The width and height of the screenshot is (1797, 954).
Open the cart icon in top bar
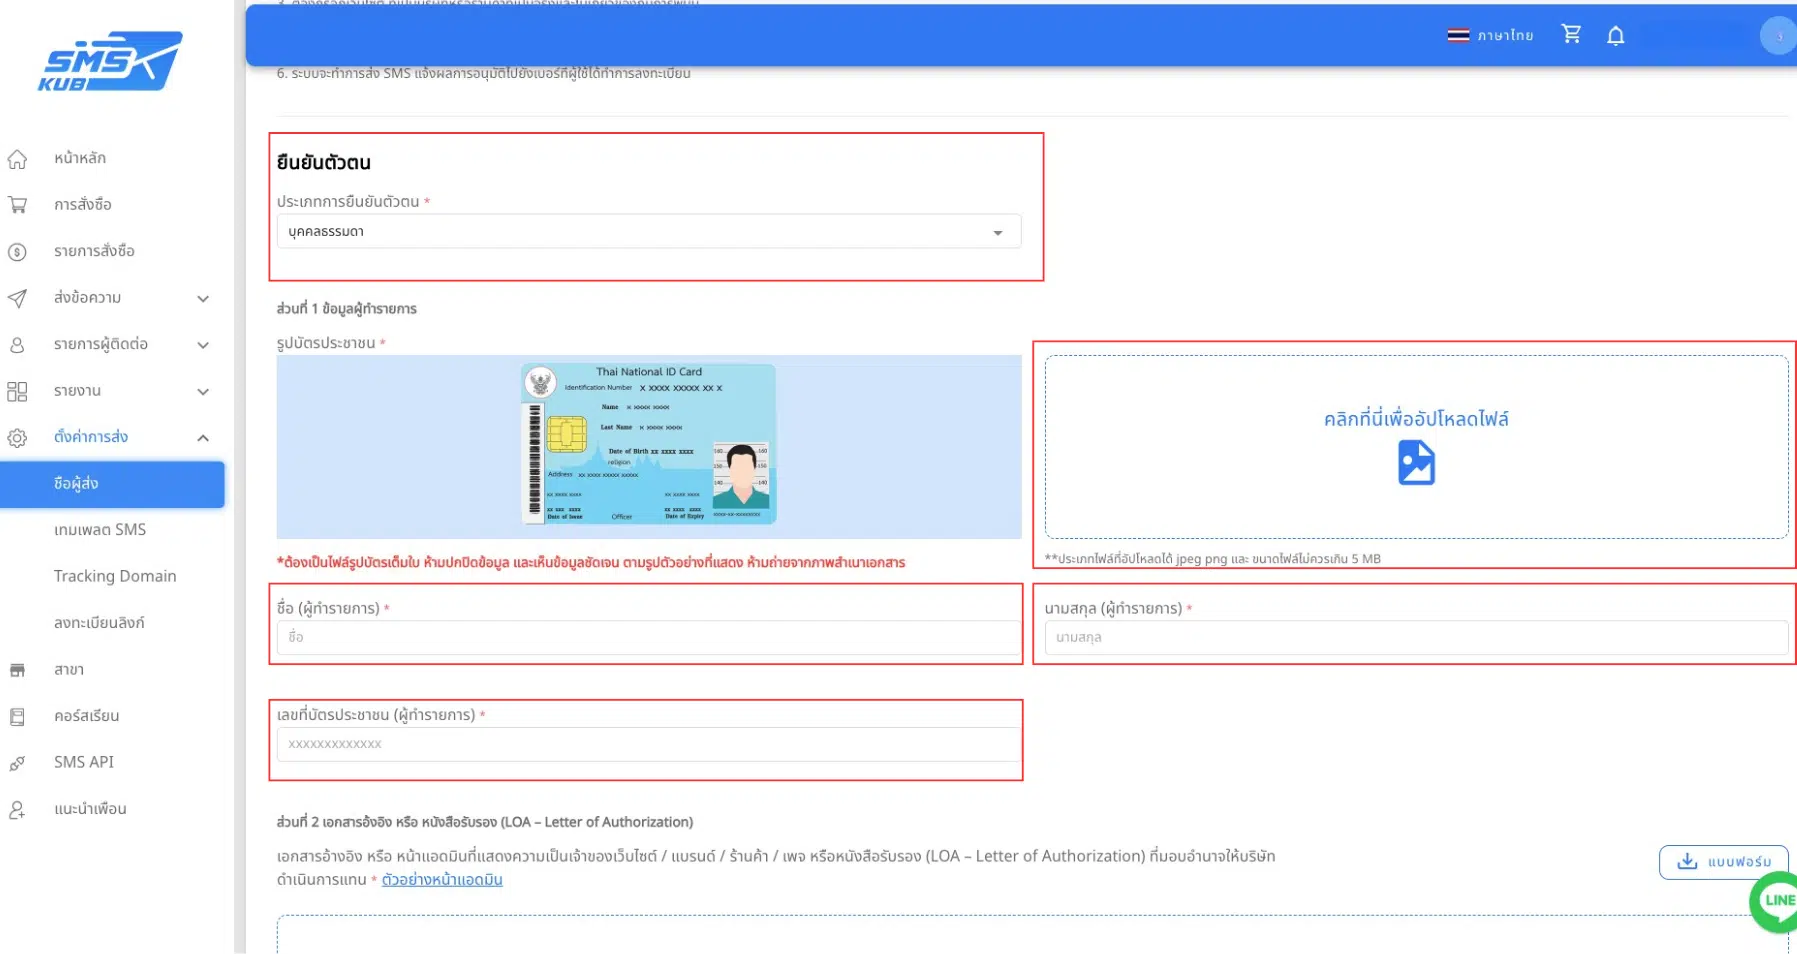tap(1571, 35)
